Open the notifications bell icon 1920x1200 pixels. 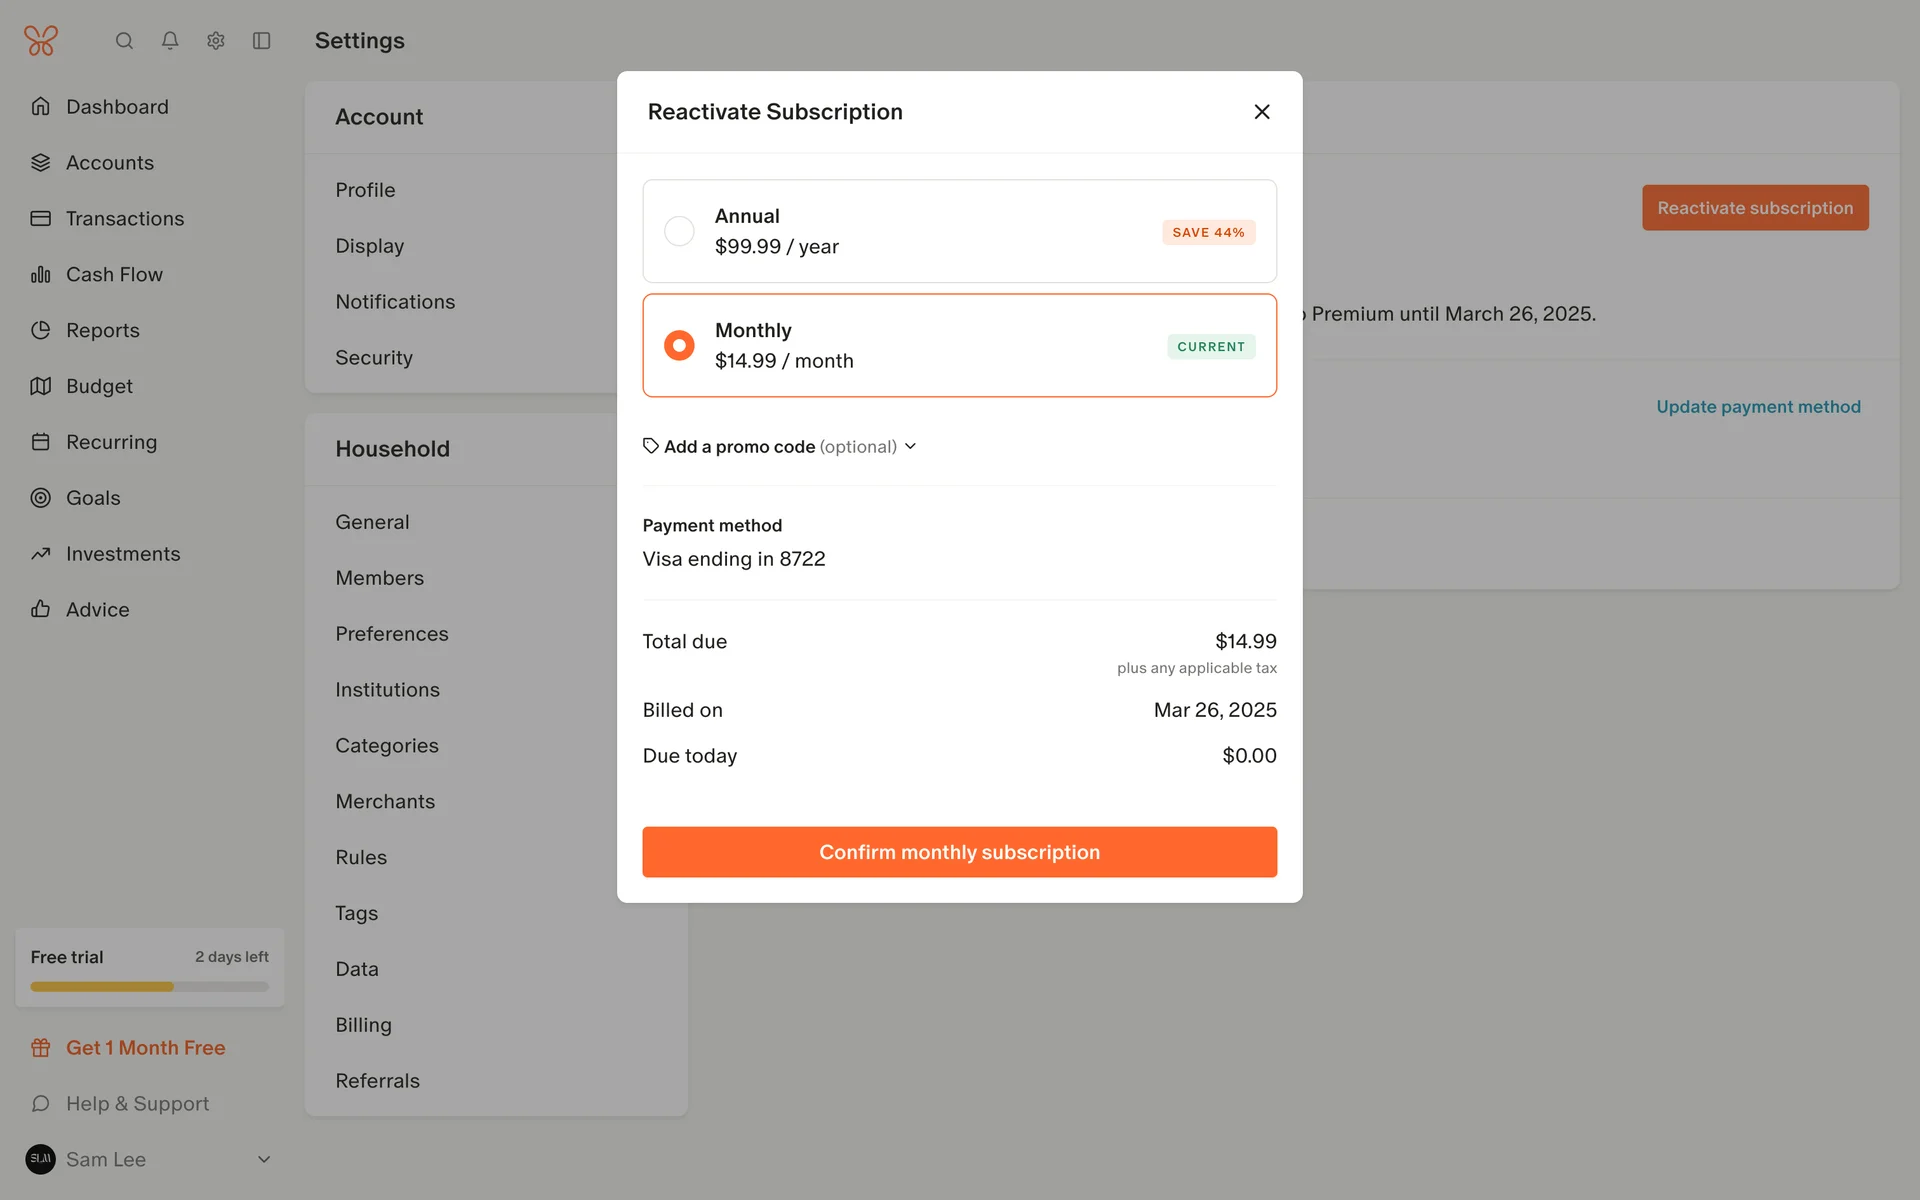click(x=170, y=41)
